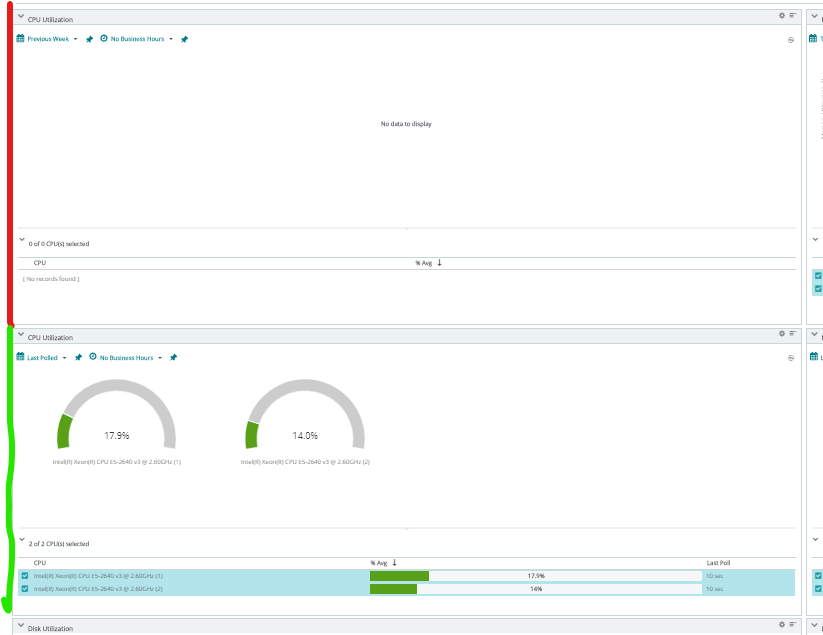Click the calendar icon beside Last Polled
The image size is (823, 635).
[x=20, y=357]
